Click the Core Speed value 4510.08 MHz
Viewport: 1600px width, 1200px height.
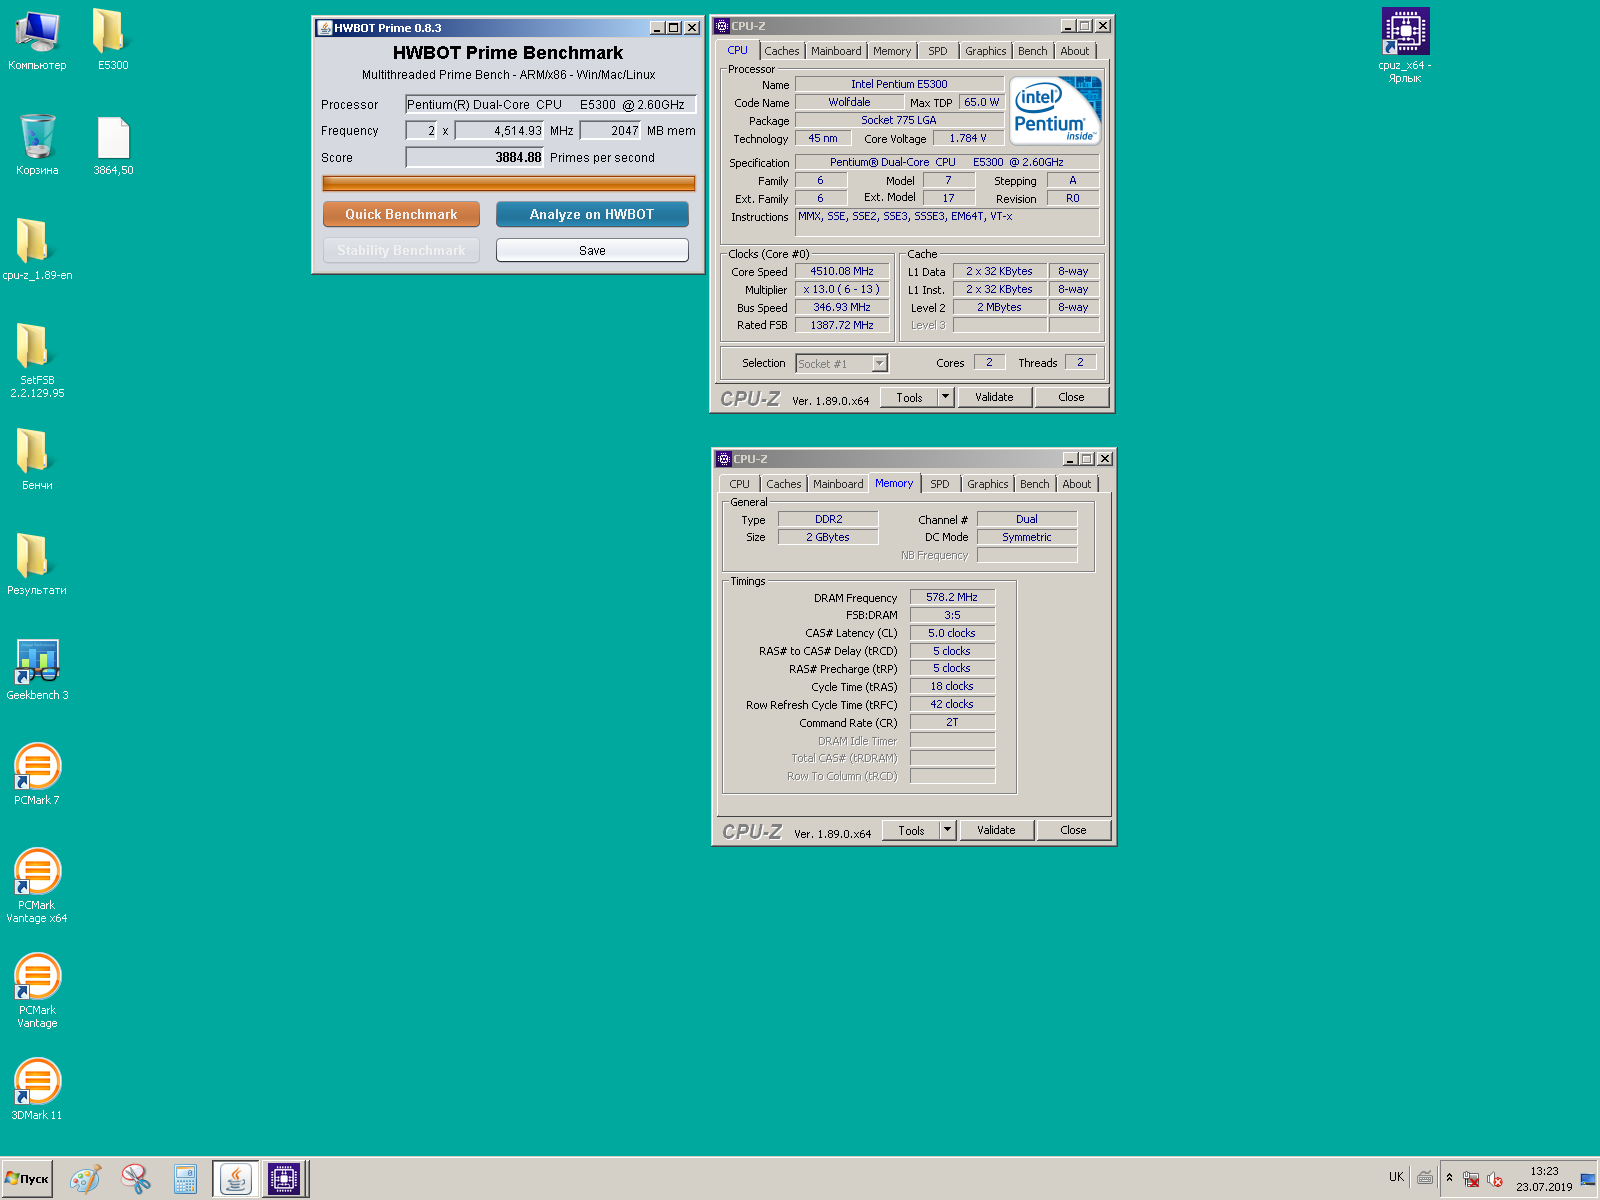(x=842, y=271)
